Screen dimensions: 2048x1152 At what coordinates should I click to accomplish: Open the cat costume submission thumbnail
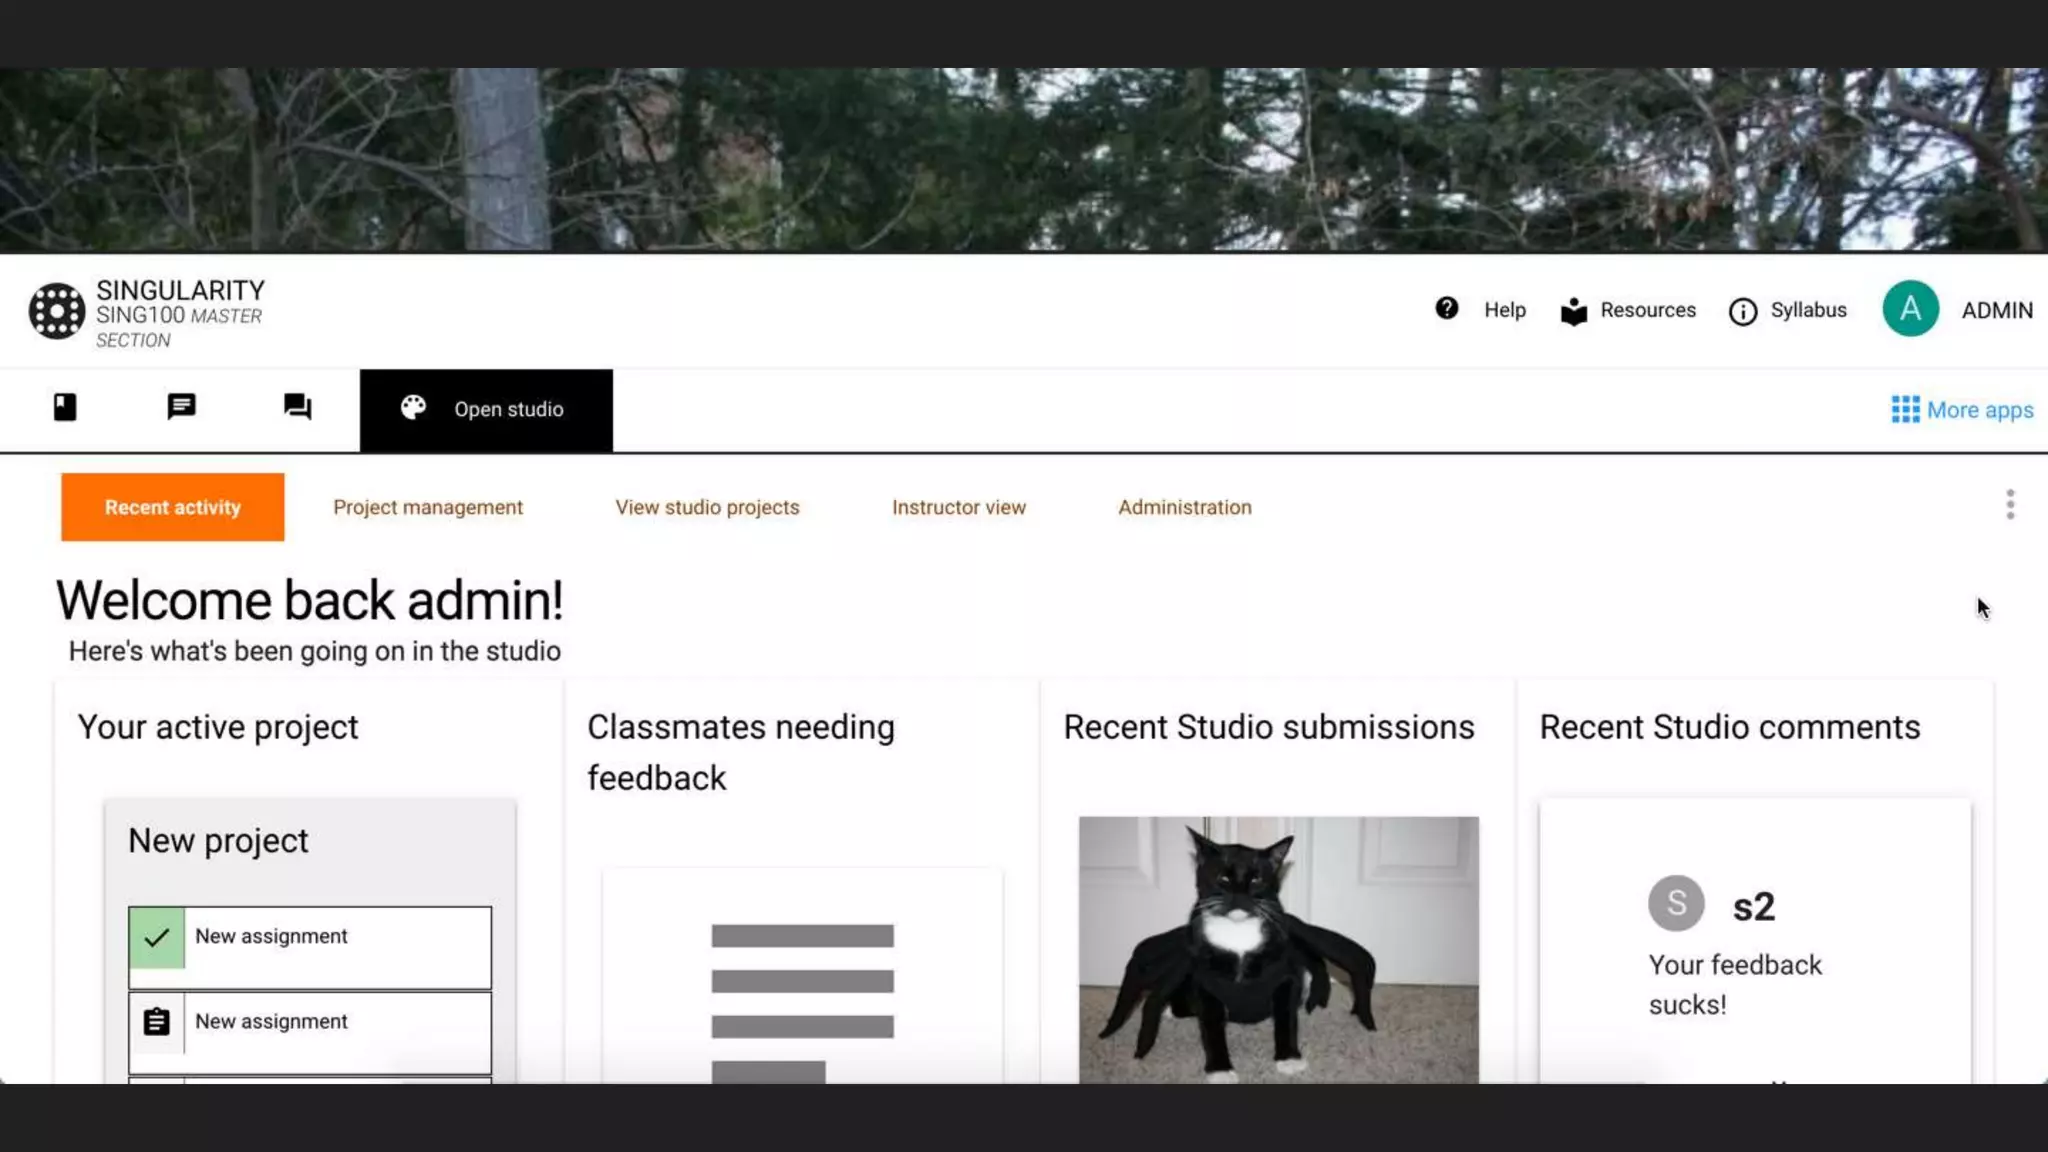[x=1278, y=948]
